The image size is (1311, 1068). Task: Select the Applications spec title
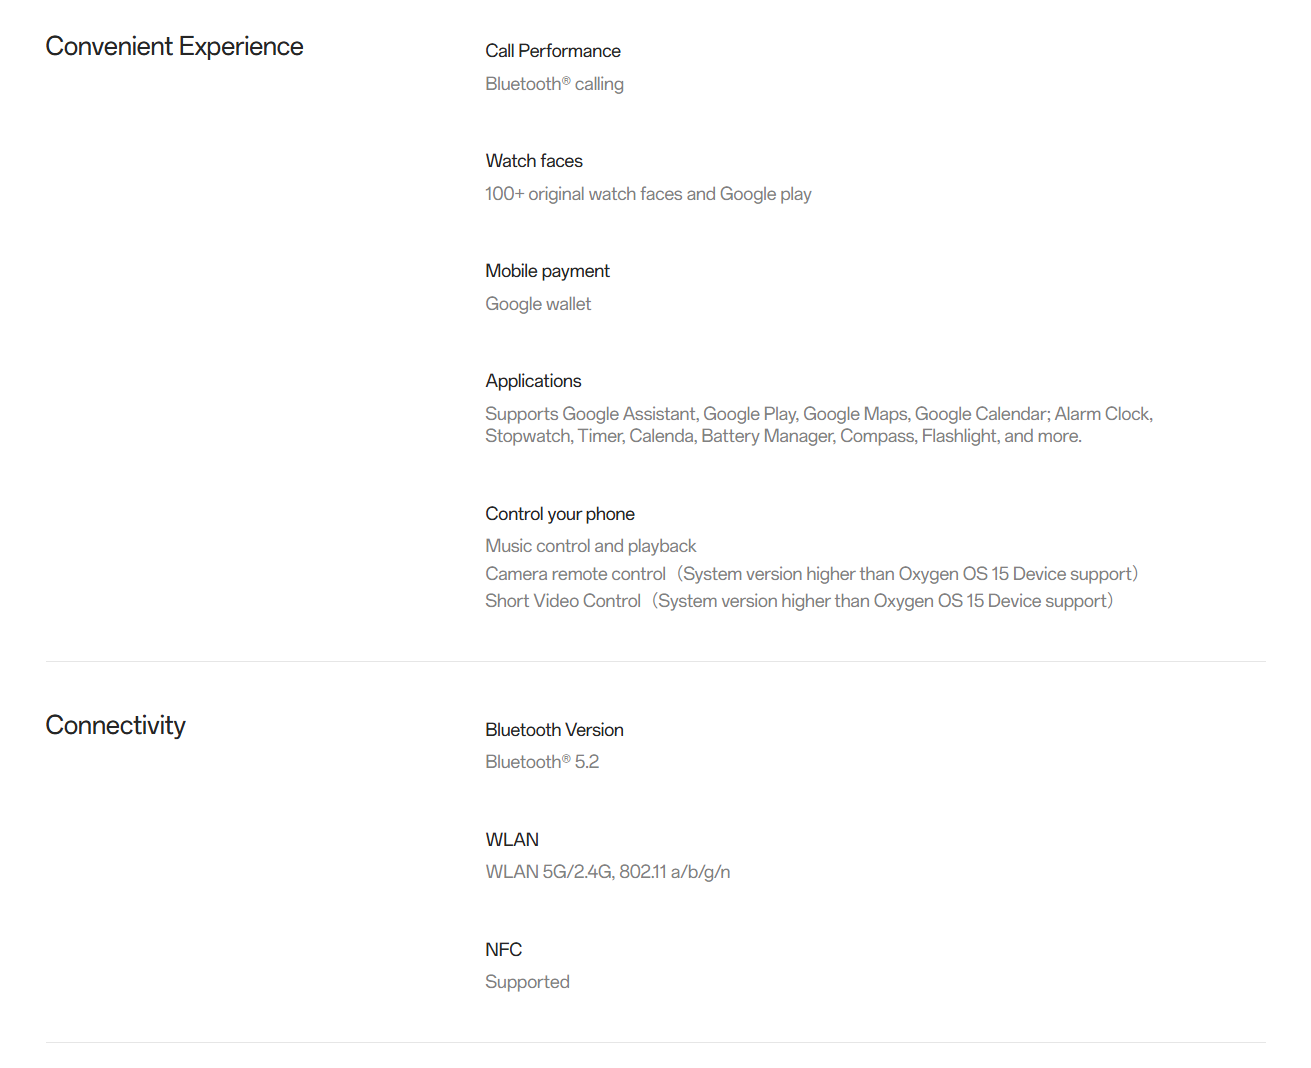click(533, 381)
